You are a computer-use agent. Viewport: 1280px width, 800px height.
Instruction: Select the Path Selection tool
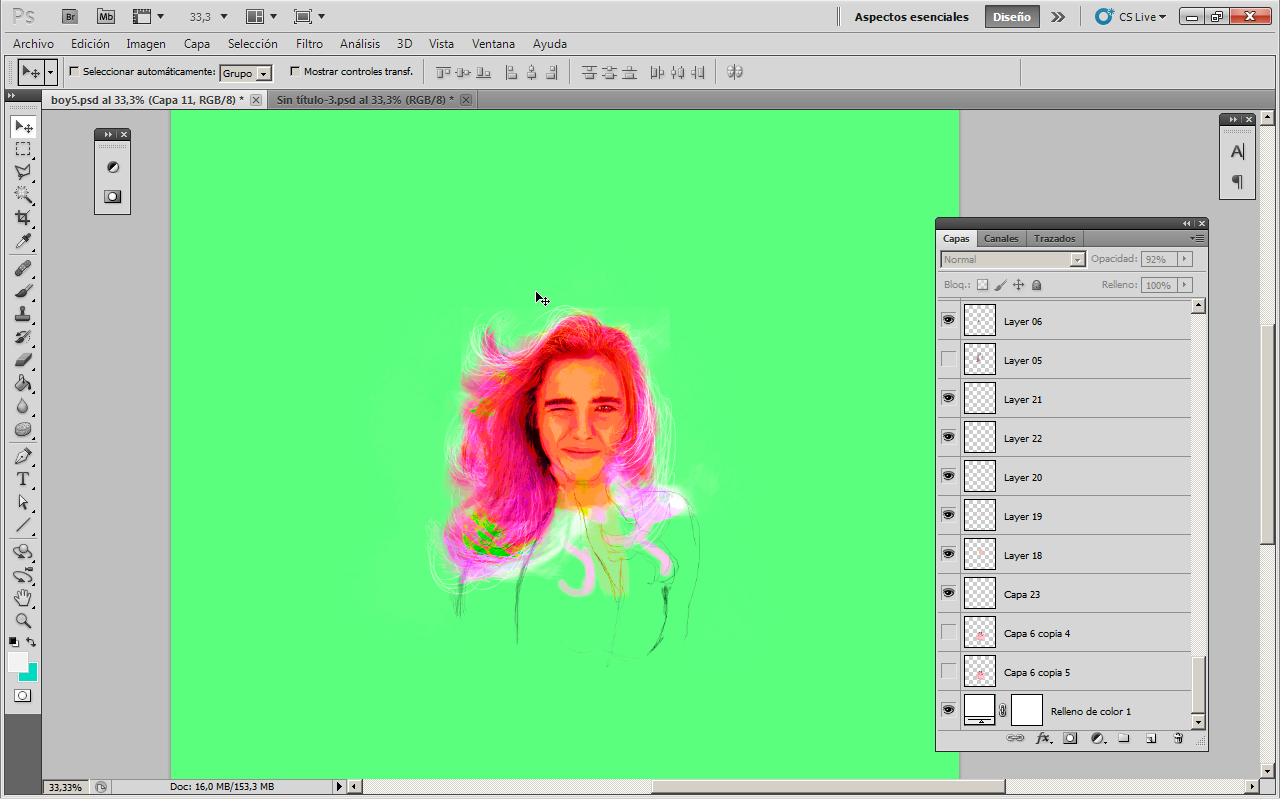pyautogui.click(x=23, y=502)
